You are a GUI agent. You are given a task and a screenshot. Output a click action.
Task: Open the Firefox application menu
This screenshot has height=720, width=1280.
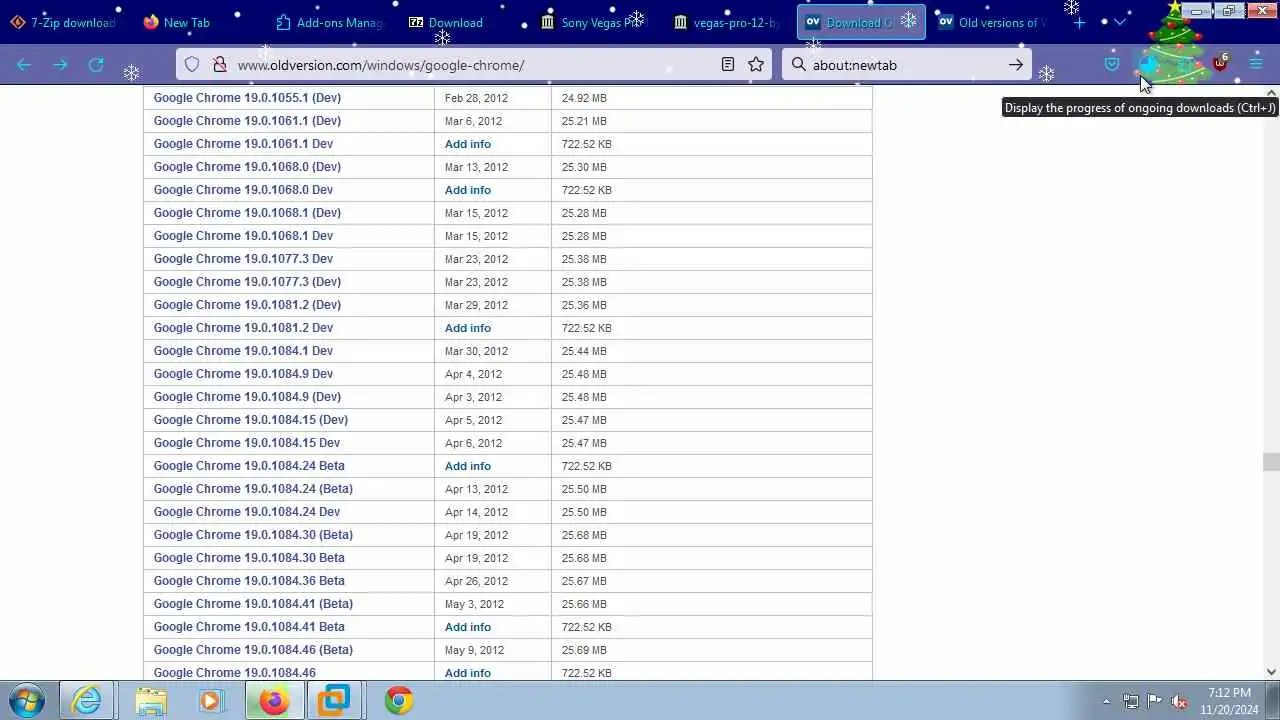(x=1256, y=65)
